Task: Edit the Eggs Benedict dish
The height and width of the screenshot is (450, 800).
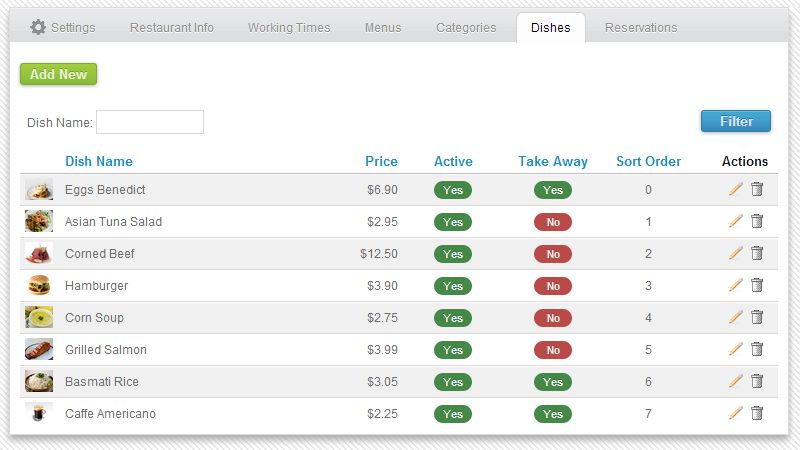Action: tap(736, 189)
